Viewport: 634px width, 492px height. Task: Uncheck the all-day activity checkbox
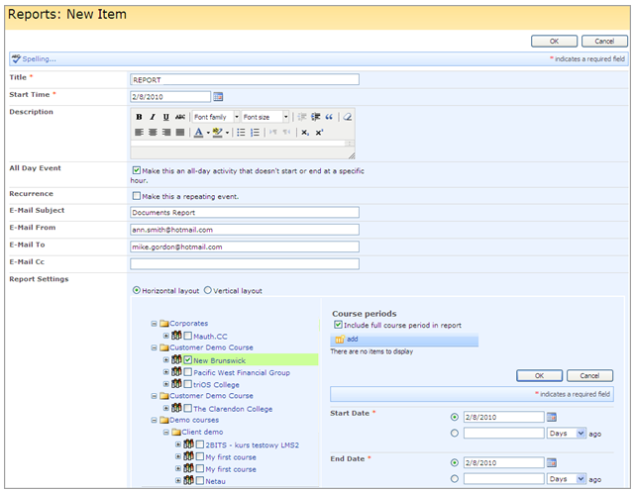point(137,170)
